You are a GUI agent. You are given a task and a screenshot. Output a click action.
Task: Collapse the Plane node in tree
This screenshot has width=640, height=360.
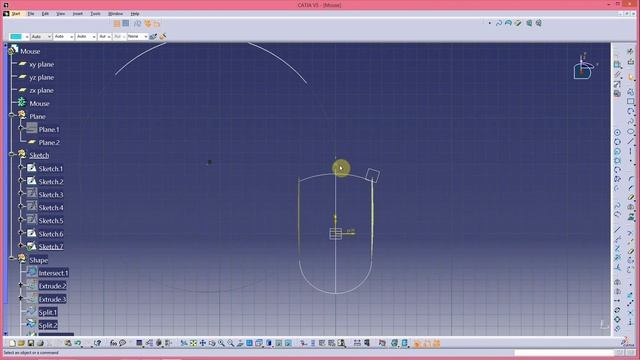click(x=12, y=116)
